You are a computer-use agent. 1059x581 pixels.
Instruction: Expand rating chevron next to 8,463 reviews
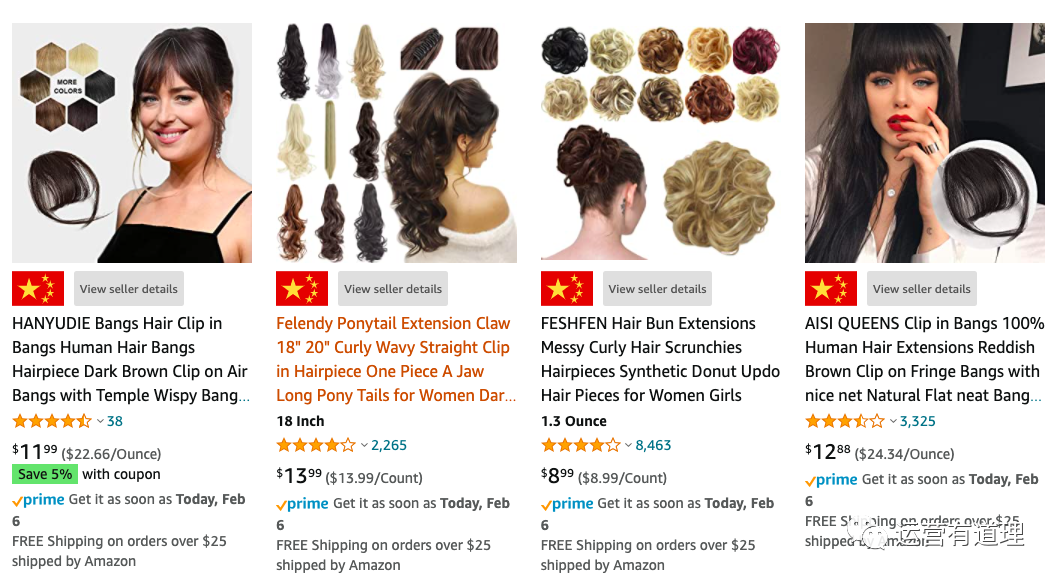628,445
